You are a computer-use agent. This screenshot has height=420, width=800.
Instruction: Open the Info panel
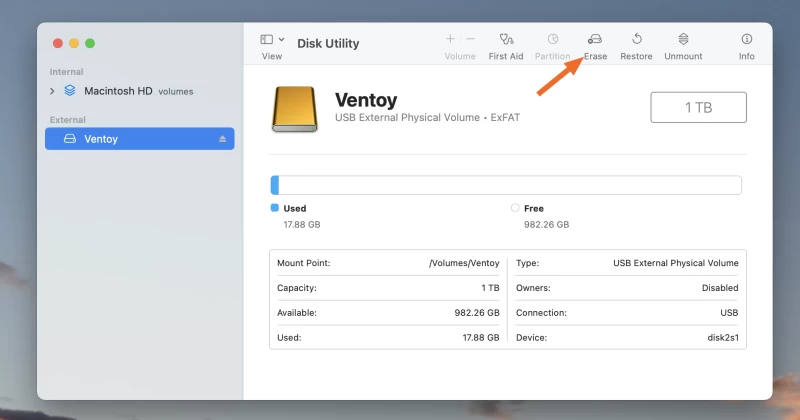746,40
